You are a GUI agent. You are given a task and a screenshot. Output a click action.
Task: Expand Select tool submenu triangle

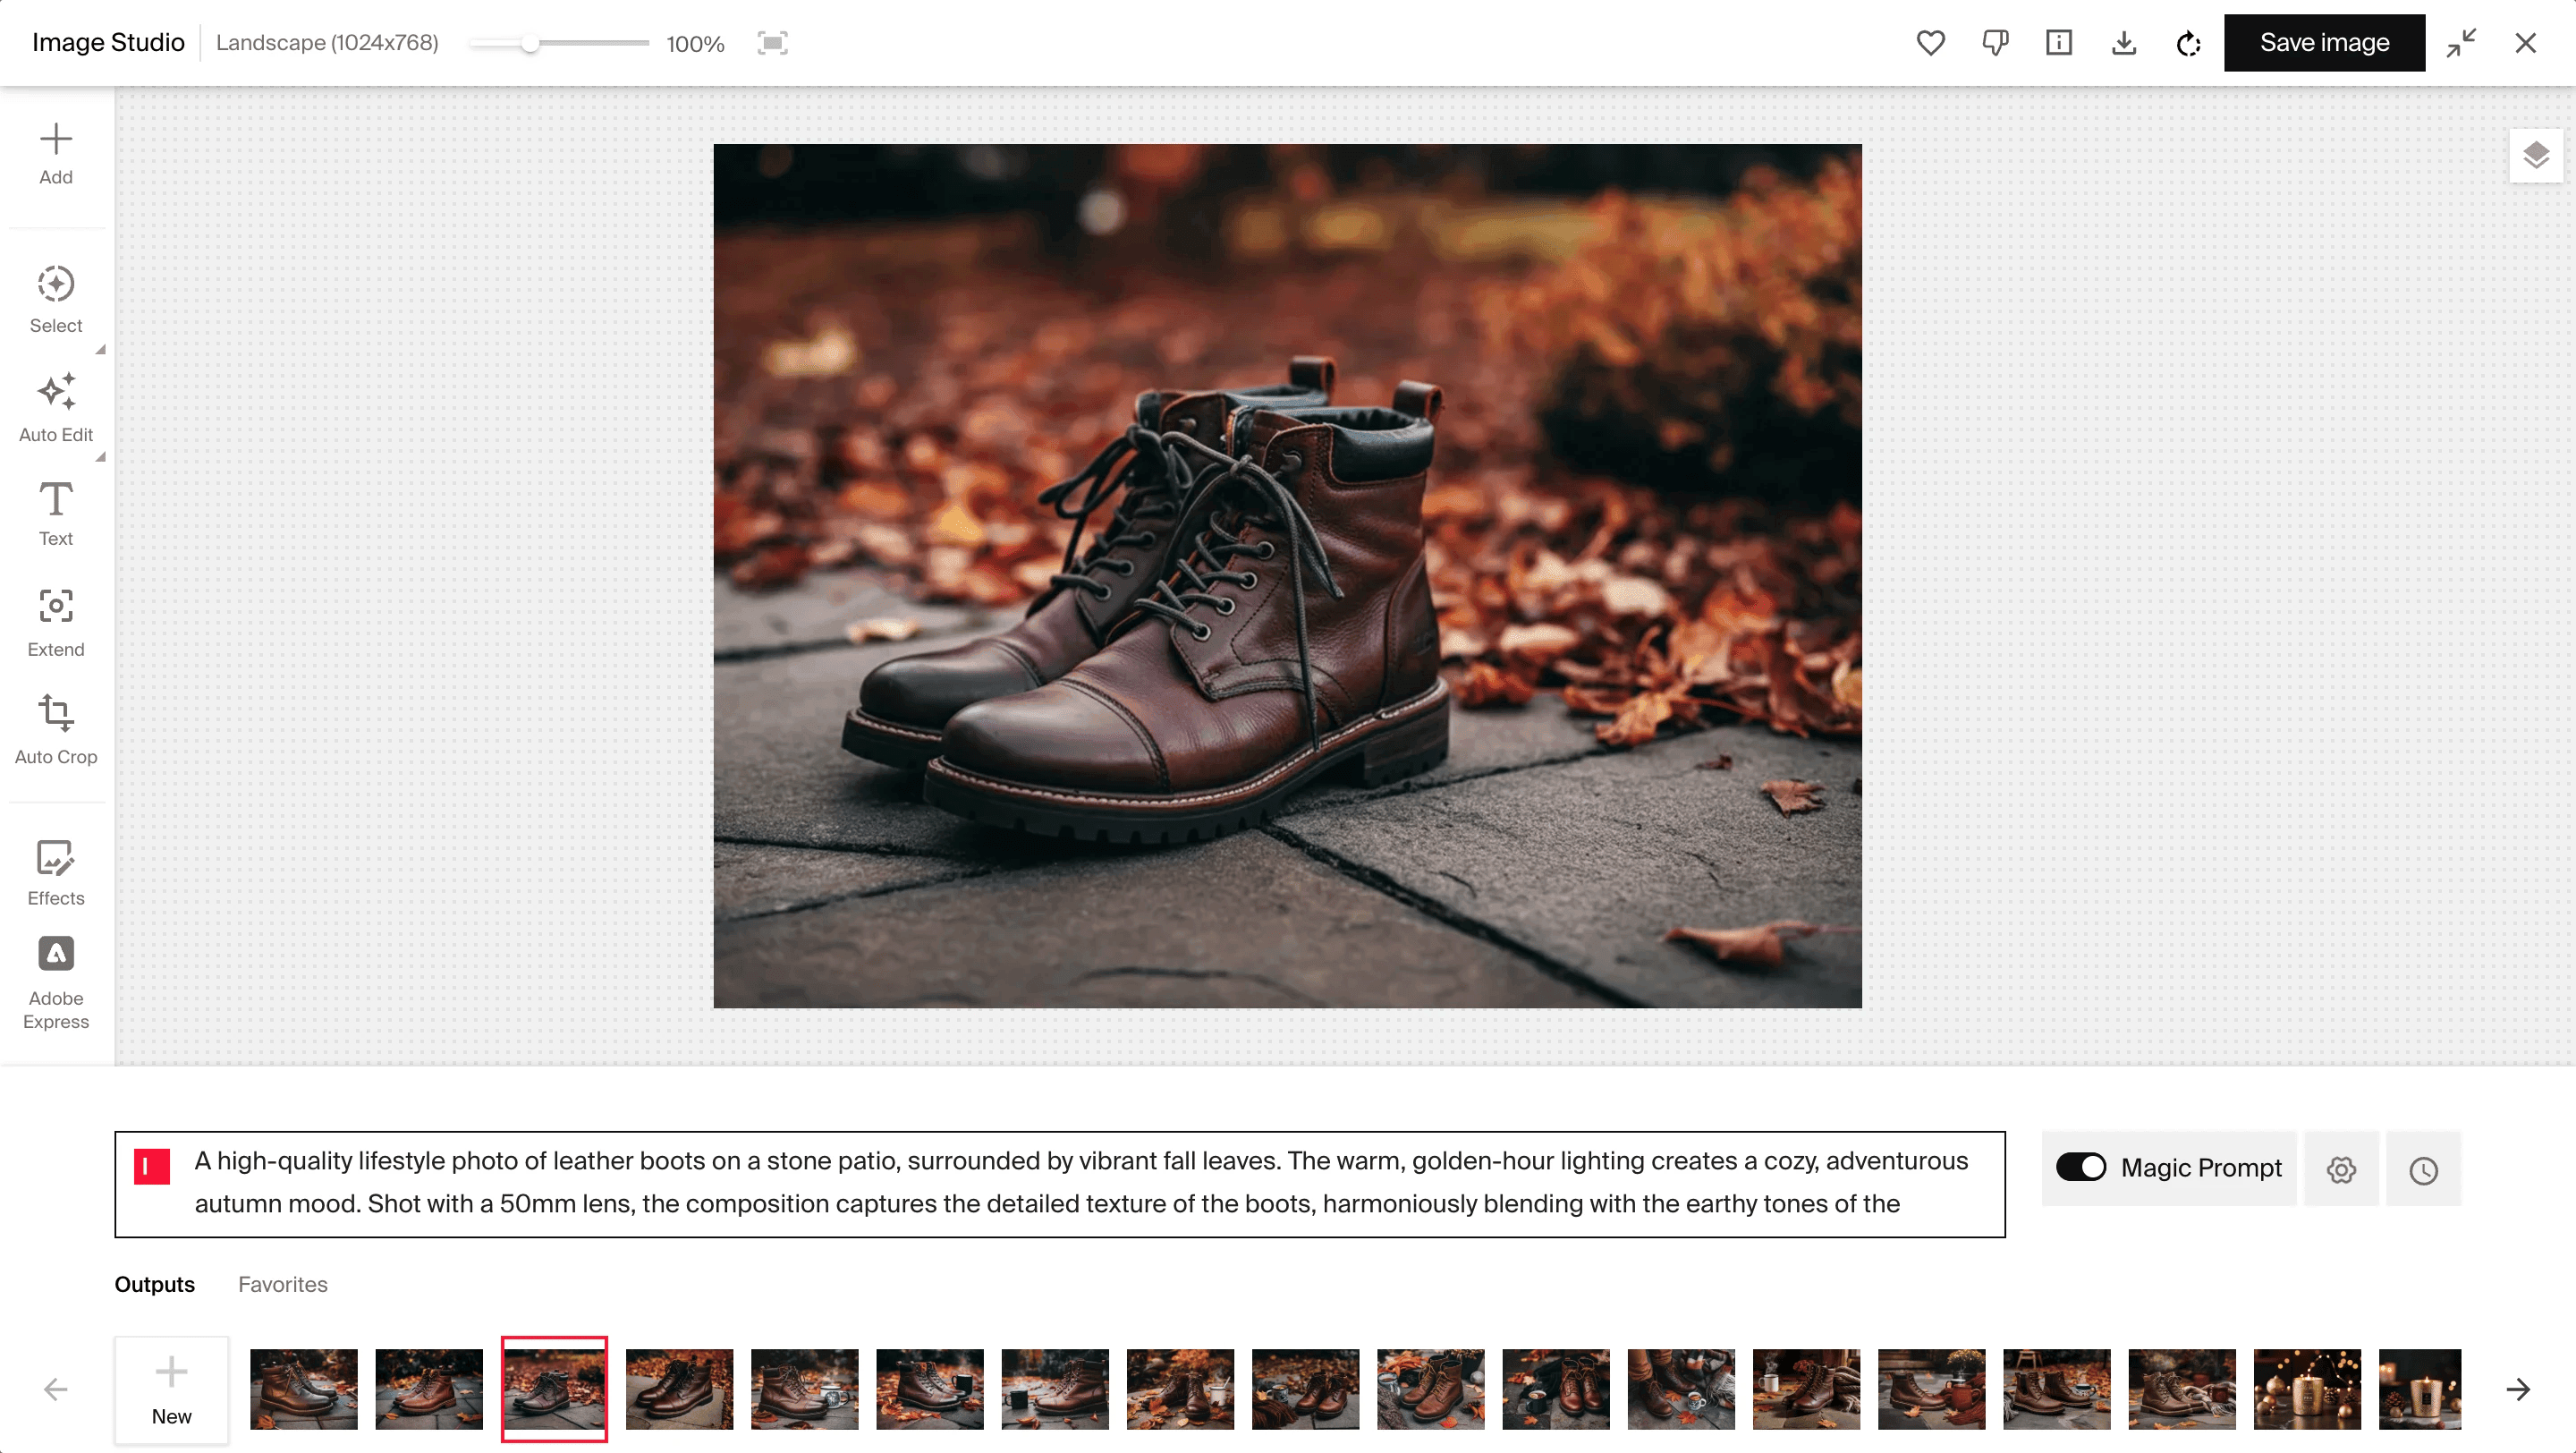[100, 349]
